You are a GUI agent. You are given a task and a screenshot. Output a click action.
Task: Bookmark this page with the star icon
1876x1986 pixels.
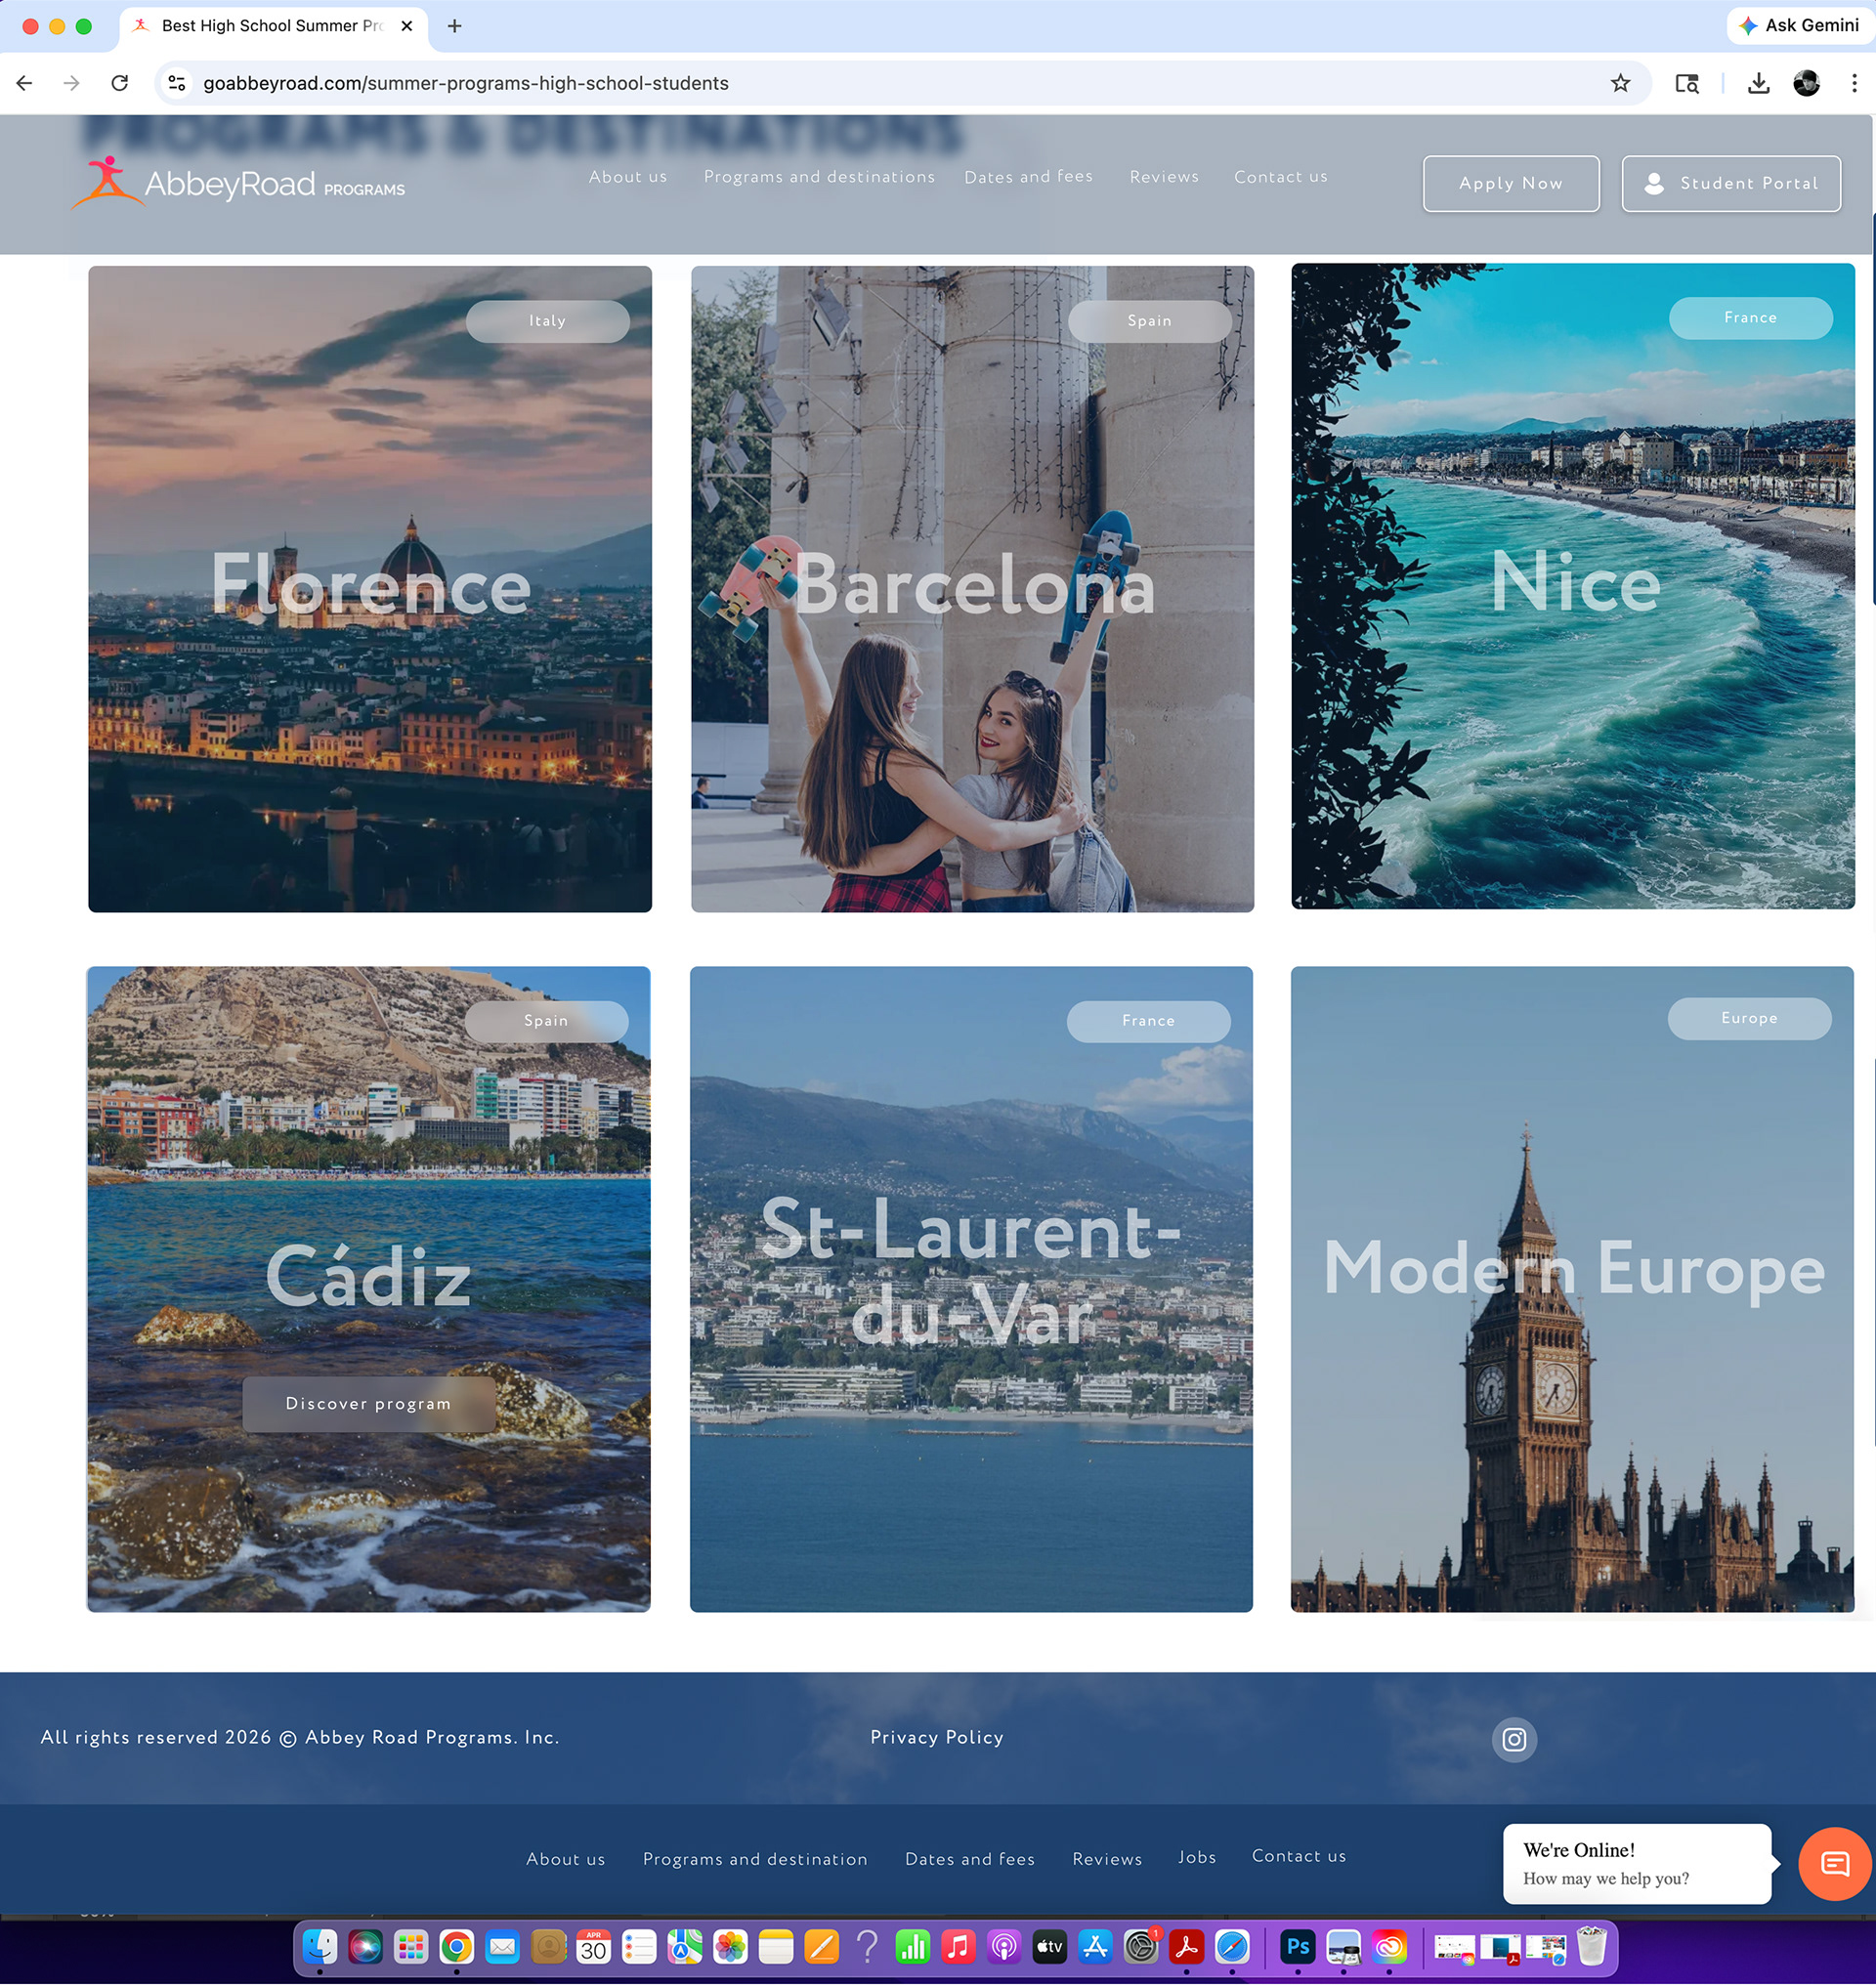tap(1620, 83)
